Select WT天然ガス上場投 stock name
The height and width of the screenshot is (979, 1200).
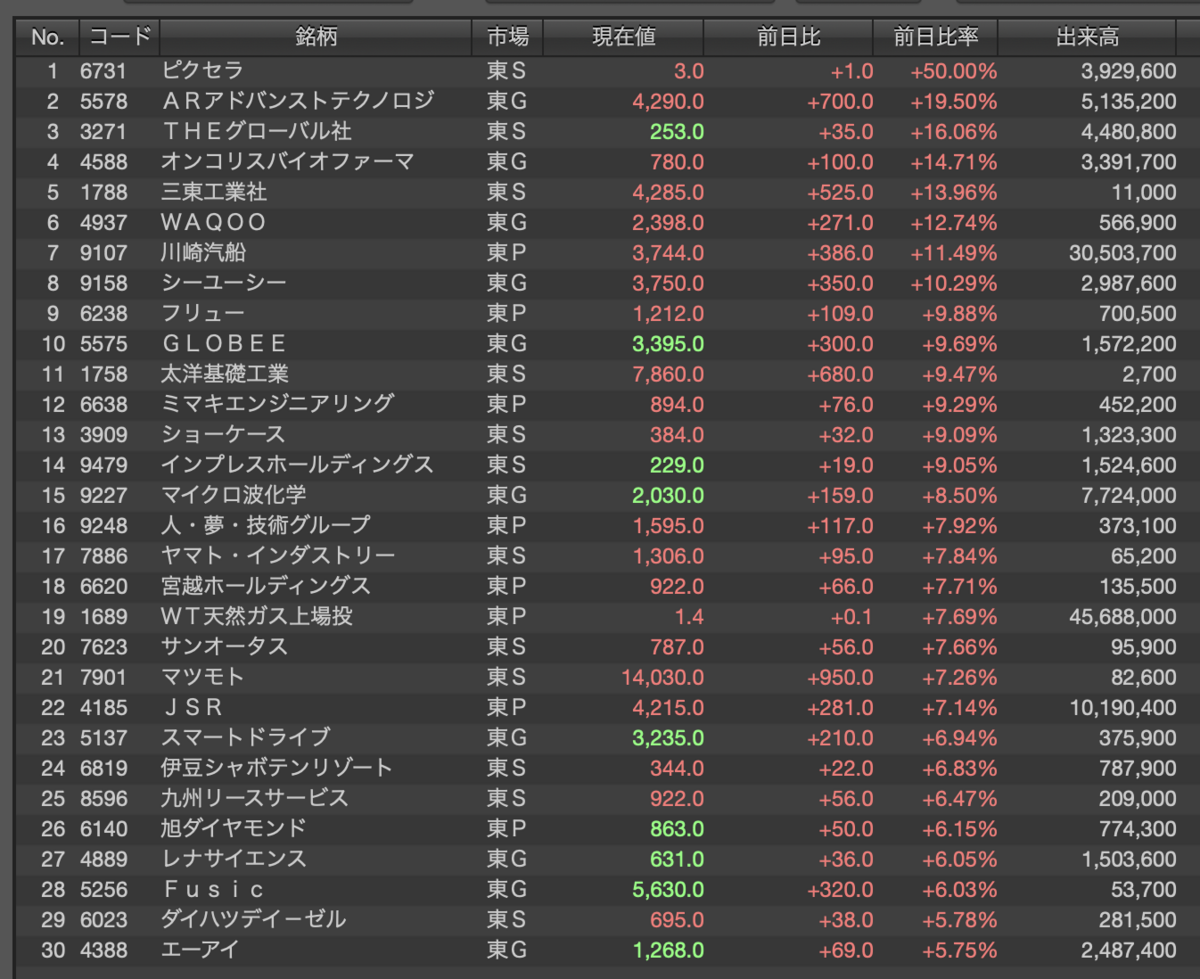[257, 616]
